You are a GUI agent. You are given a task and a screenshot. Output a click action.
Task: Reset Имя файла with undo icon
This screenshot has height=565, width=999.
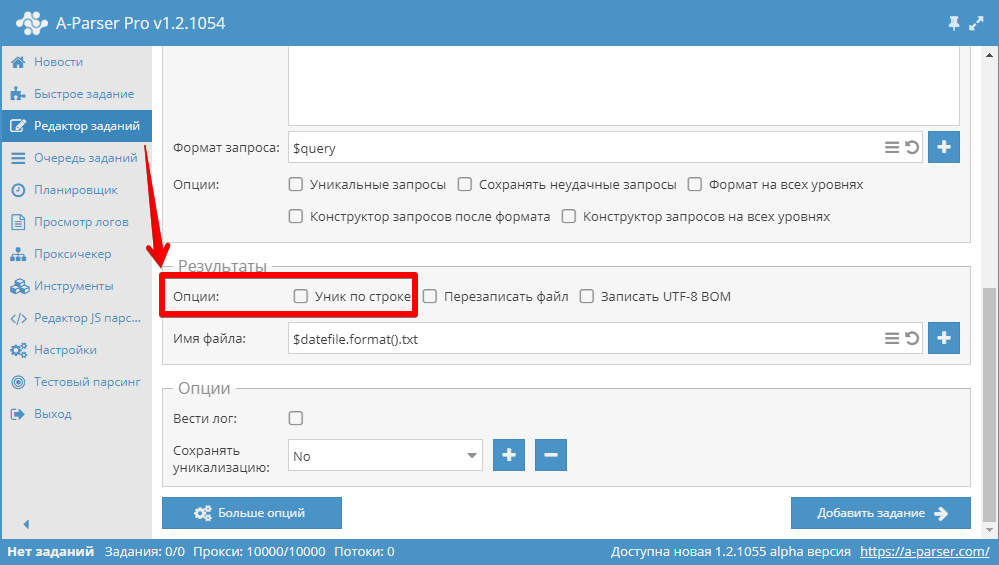point(912,338)
